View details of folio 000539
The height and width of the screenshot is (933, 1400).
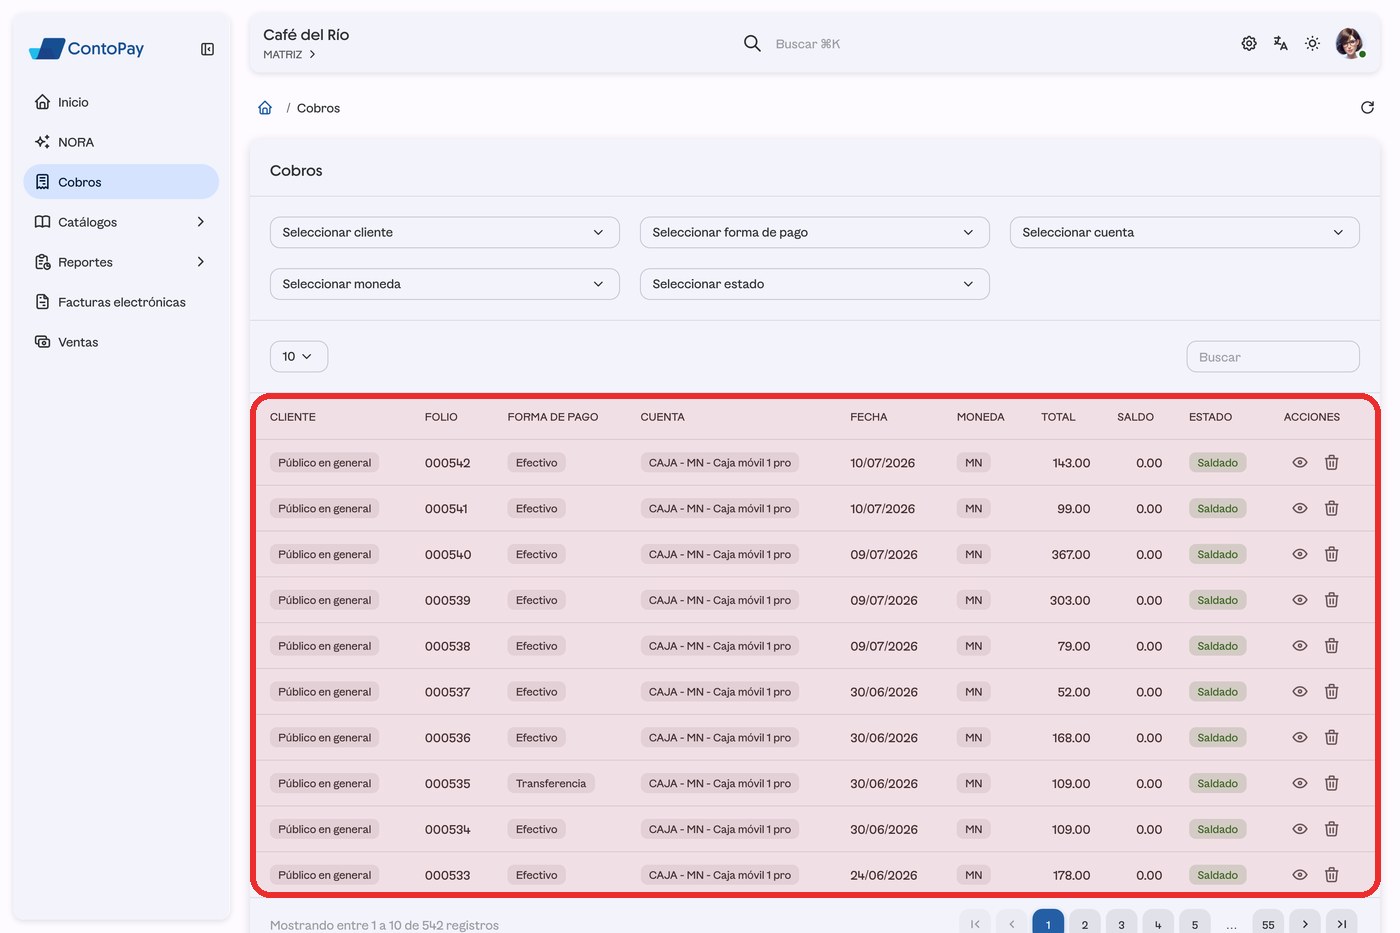tap(1300, 600)
